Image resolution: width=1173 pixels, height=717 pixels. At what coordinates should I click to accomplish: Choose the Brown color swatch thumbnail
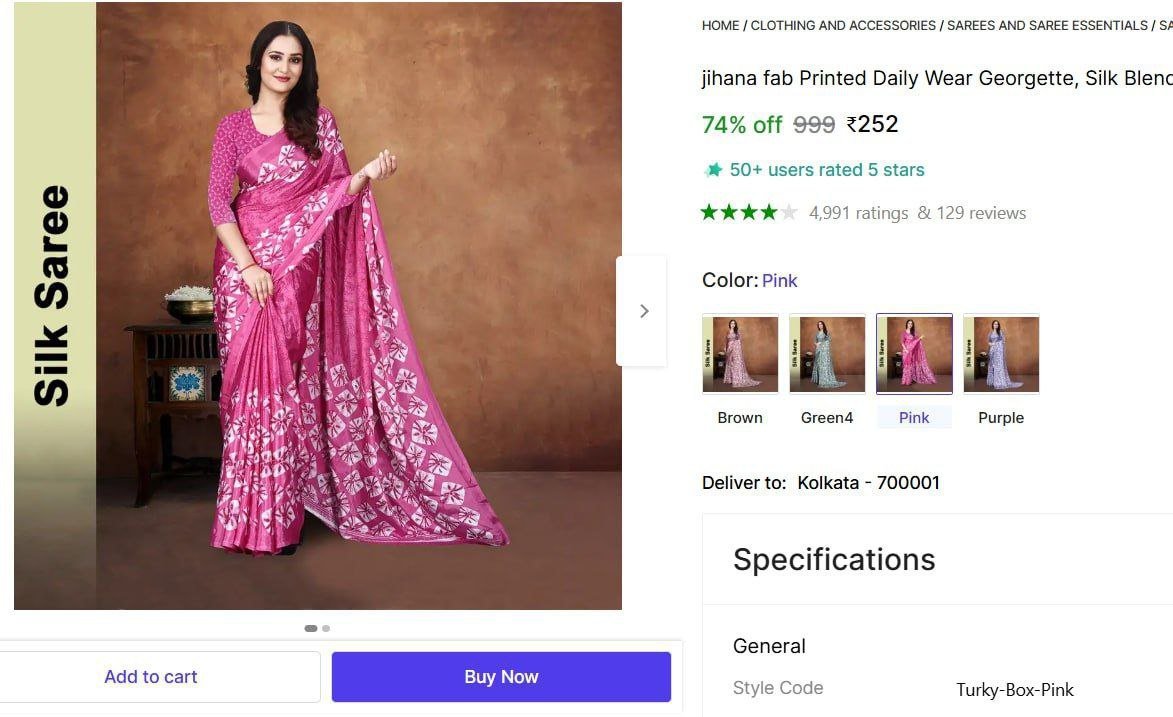pyautogui.click(x=740, y=354)
